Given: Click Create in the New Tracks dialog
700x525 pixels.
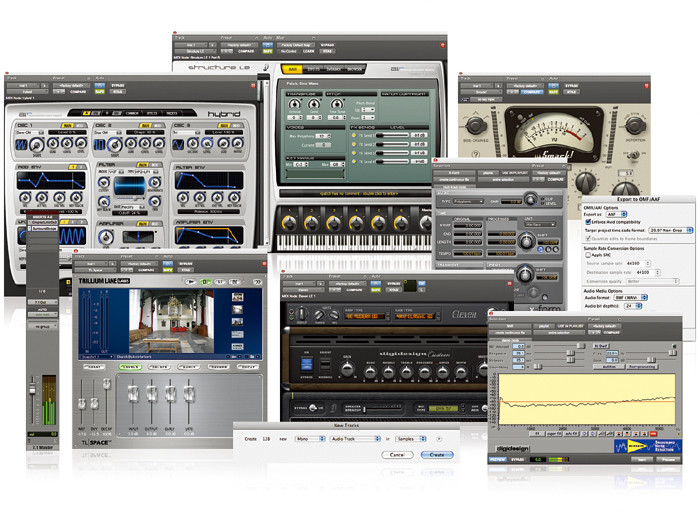Looking at the screenshot, I should [x=437, y=455].
